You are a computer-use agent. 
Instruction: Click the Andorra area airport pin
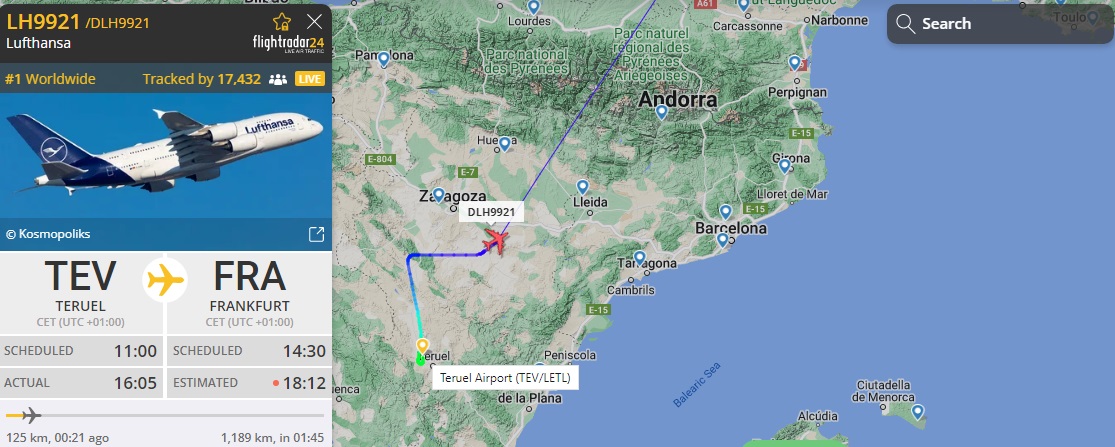click(661, 112)
